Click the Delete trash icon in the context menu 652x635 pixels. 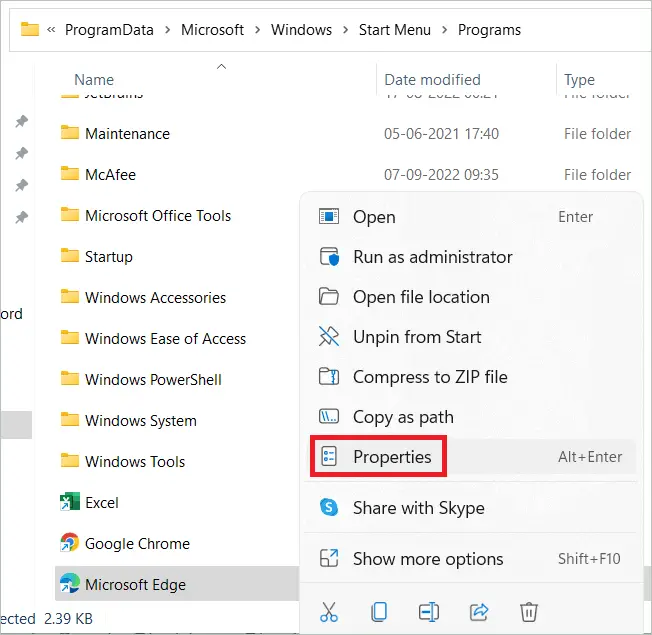coord(529,612)
